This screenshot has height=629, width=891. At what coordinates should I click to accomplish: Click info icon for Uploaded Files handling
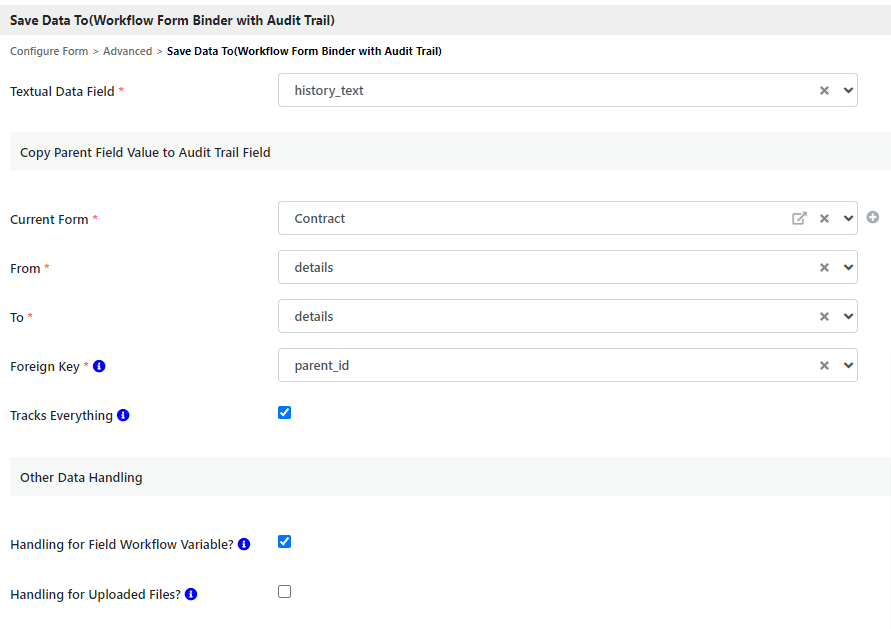click(191, 594)
